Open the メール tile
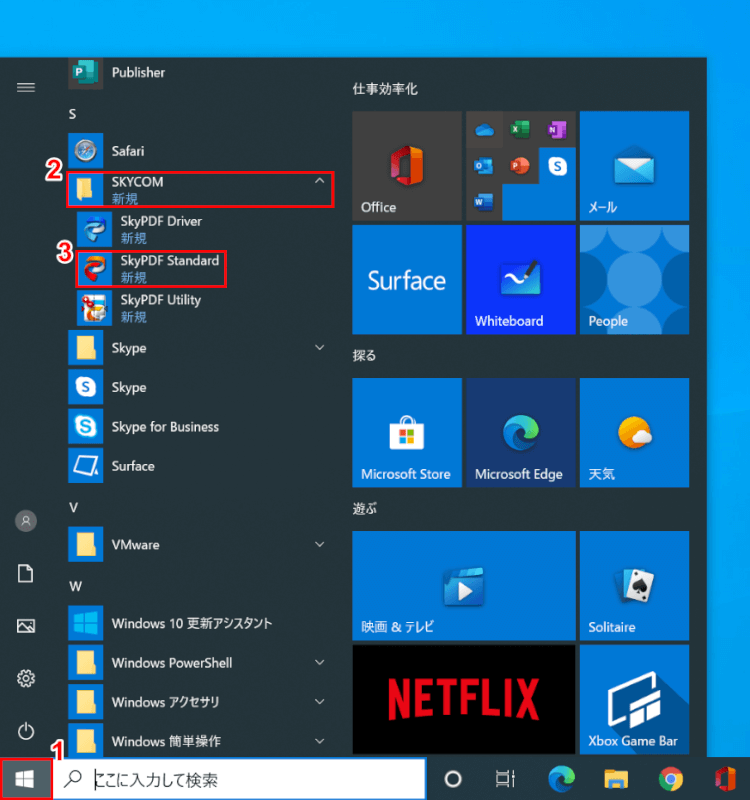The height and width of the screenshot is (800, 750). tap(634, 166)
